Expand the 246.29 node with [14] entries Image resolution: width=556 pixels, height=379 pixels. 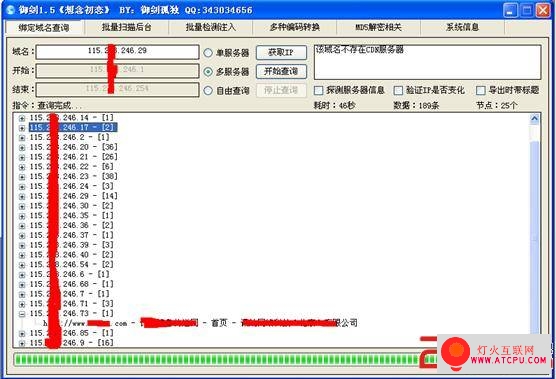(22, 196)
